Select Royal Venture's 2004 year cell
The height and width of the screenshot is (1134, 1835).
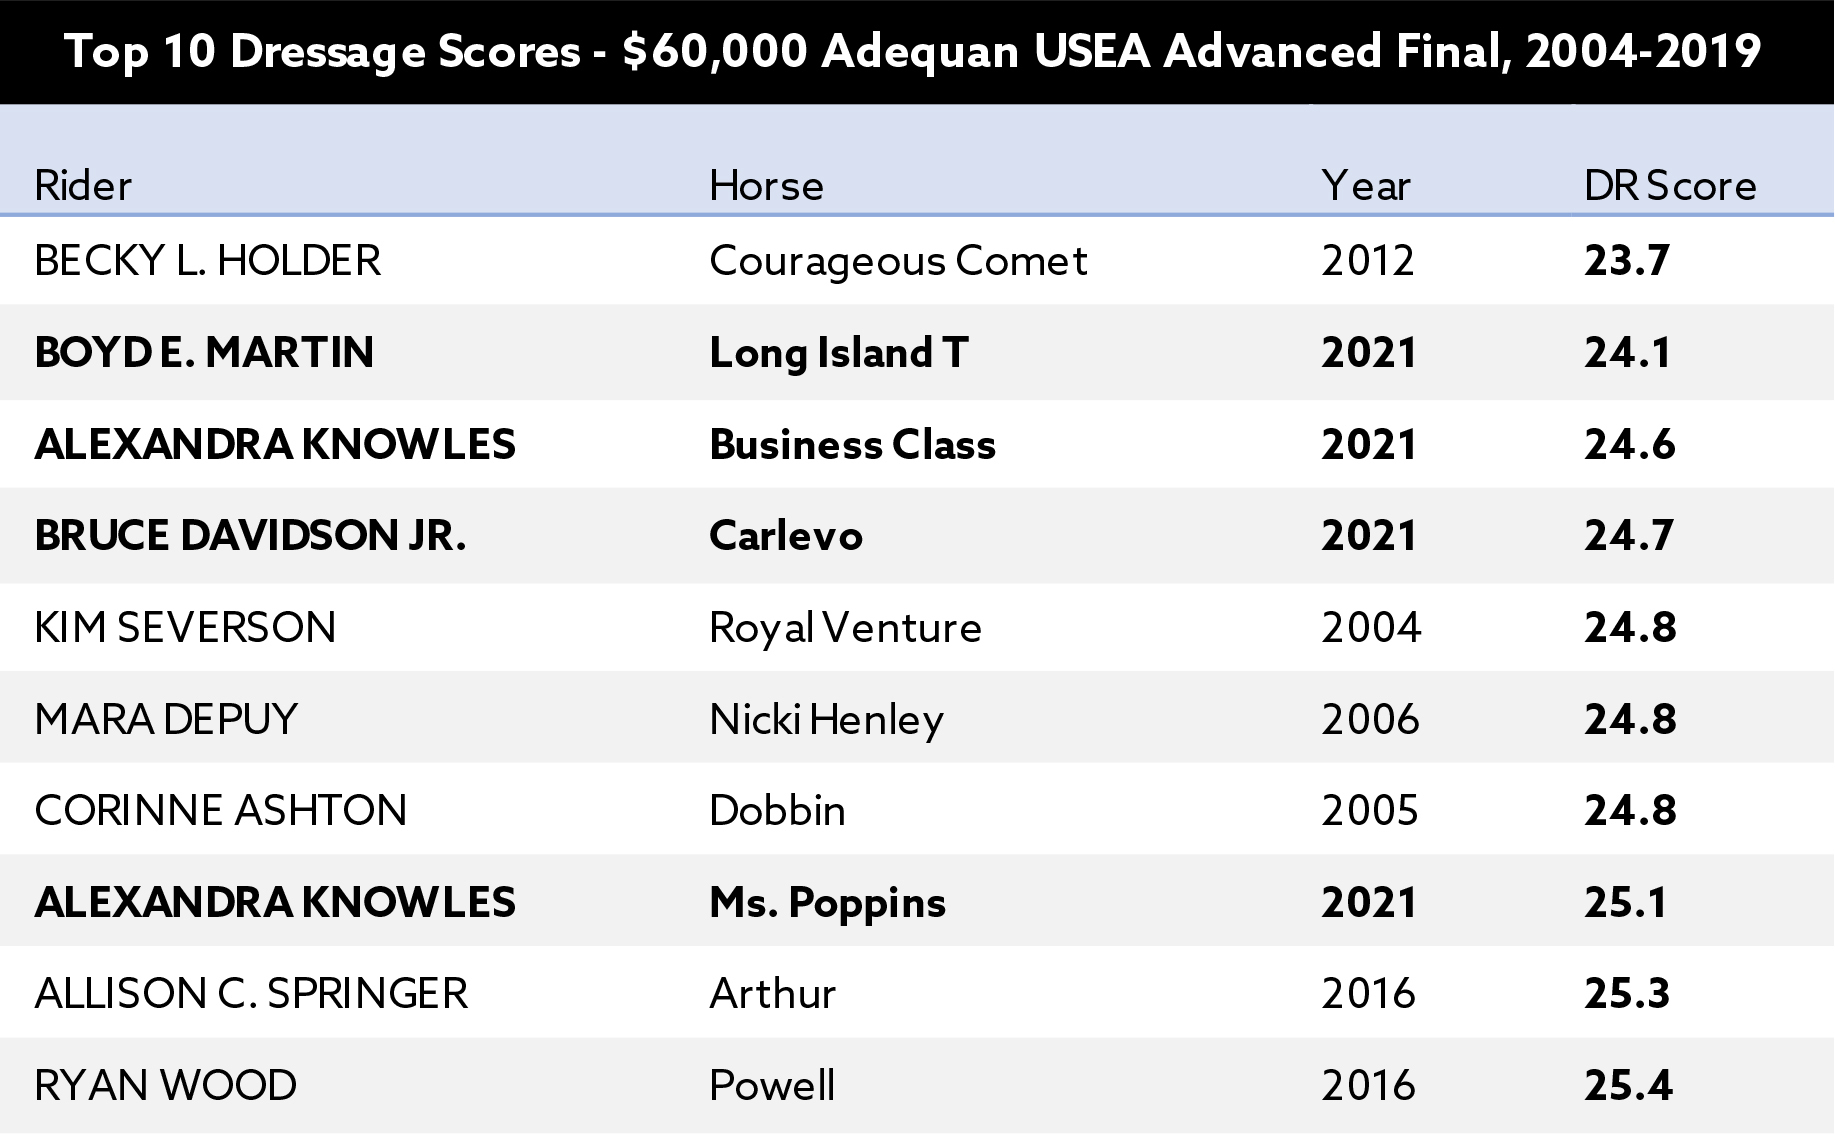point(1371,628)
